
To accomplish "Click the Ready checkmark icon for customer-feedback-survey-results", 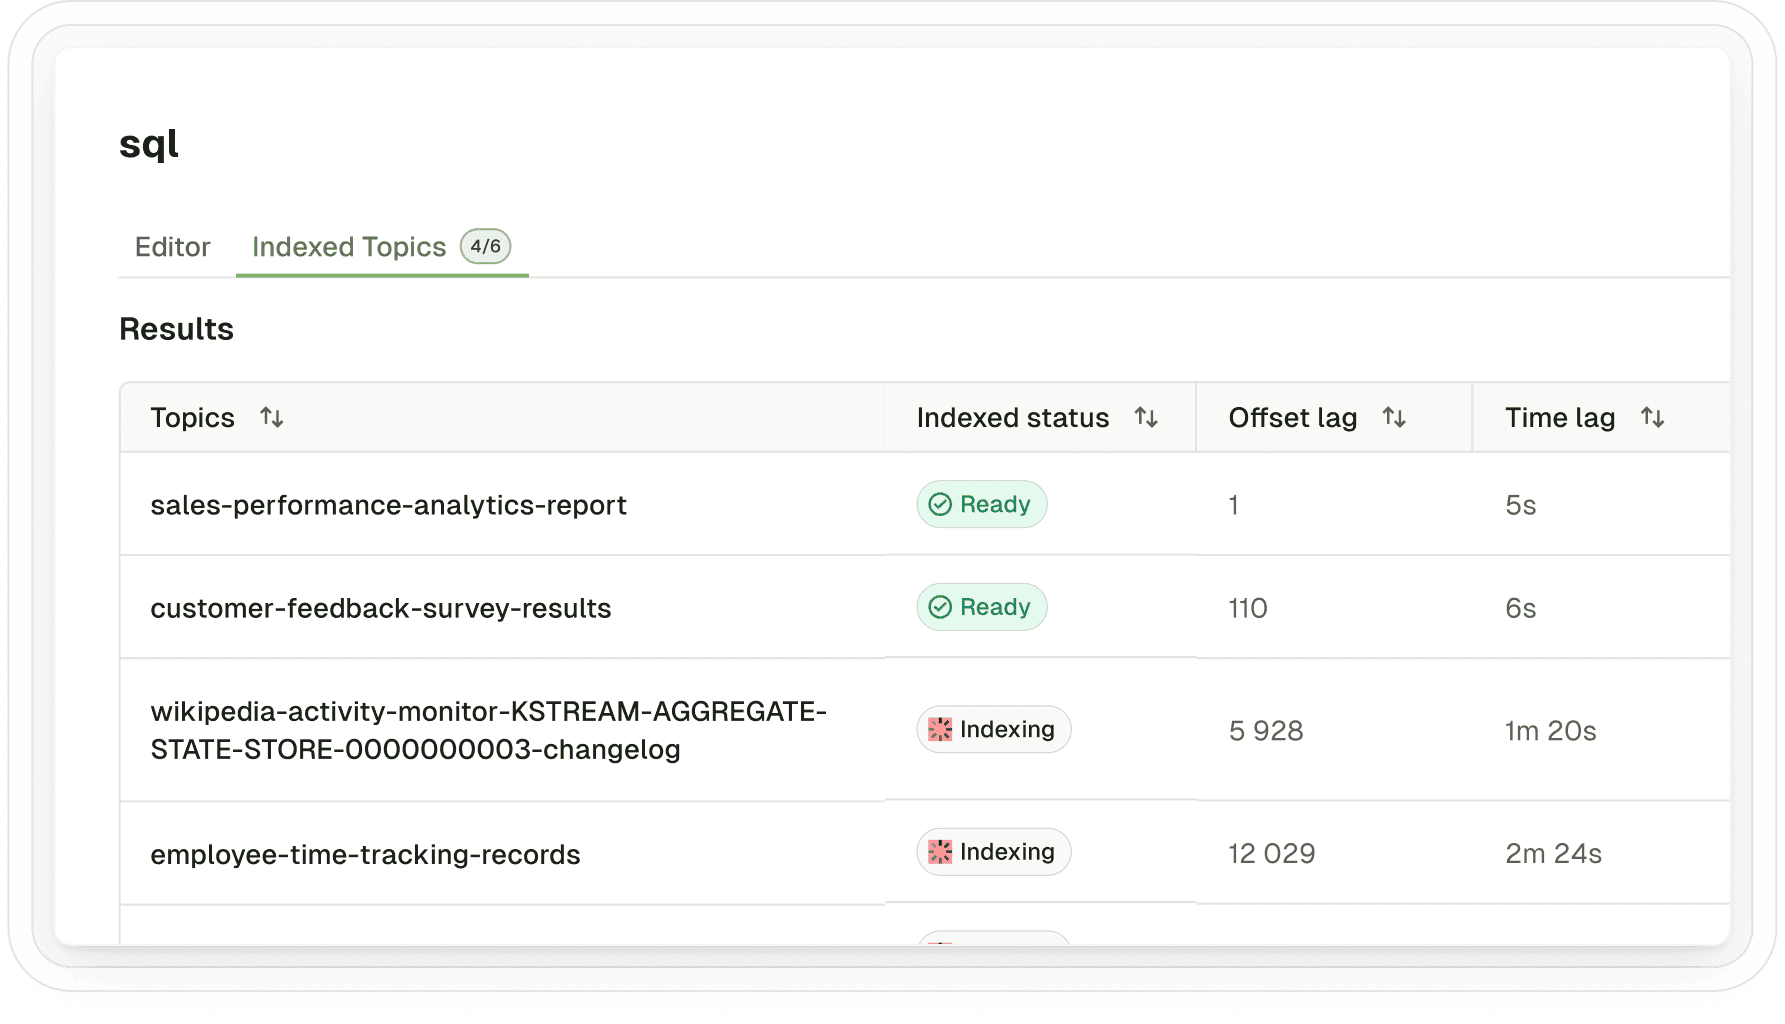I will point(939,606).
